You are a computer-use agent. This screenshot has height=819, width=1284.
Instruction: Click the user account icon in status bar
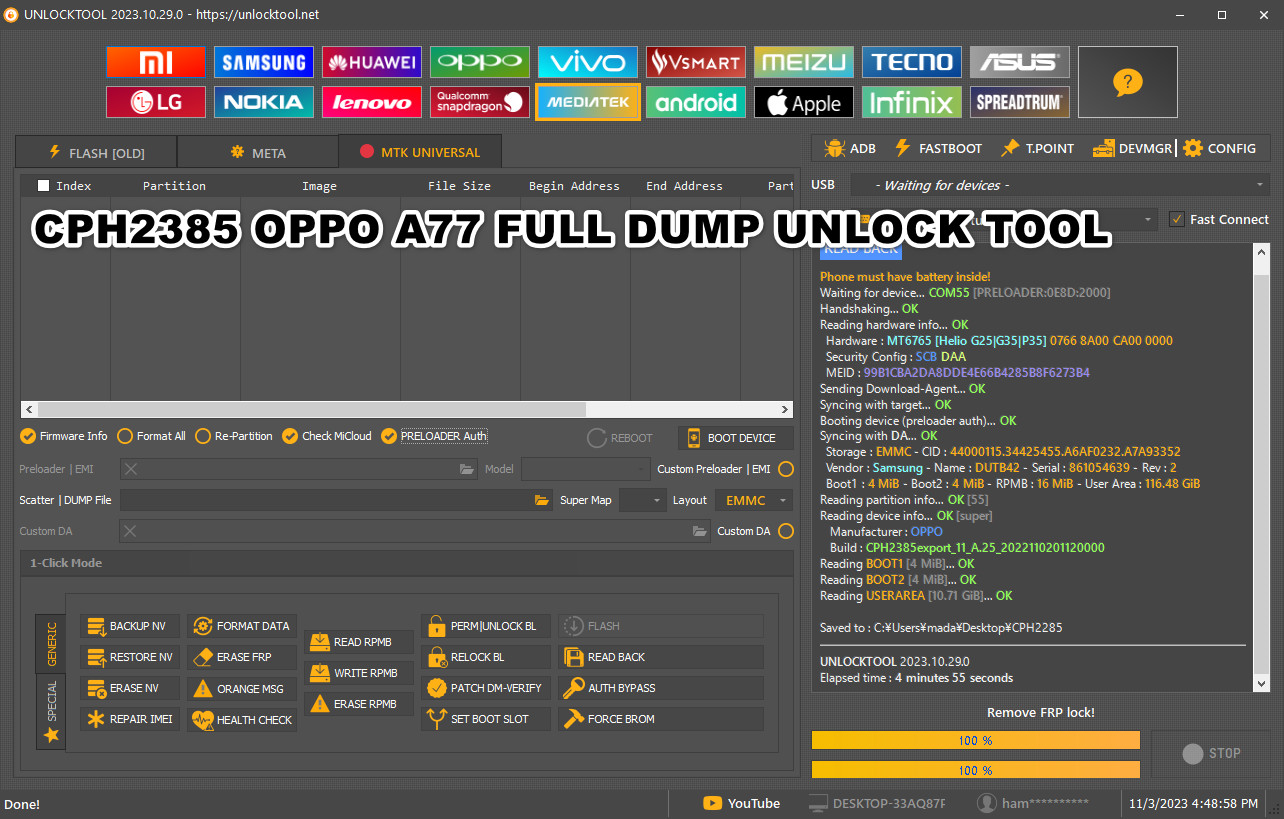[x=987, y=803]
